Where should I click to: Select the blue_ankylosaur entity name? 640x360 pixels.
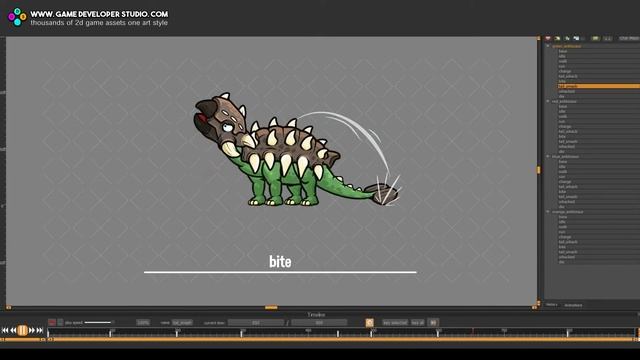pos(565,156)
